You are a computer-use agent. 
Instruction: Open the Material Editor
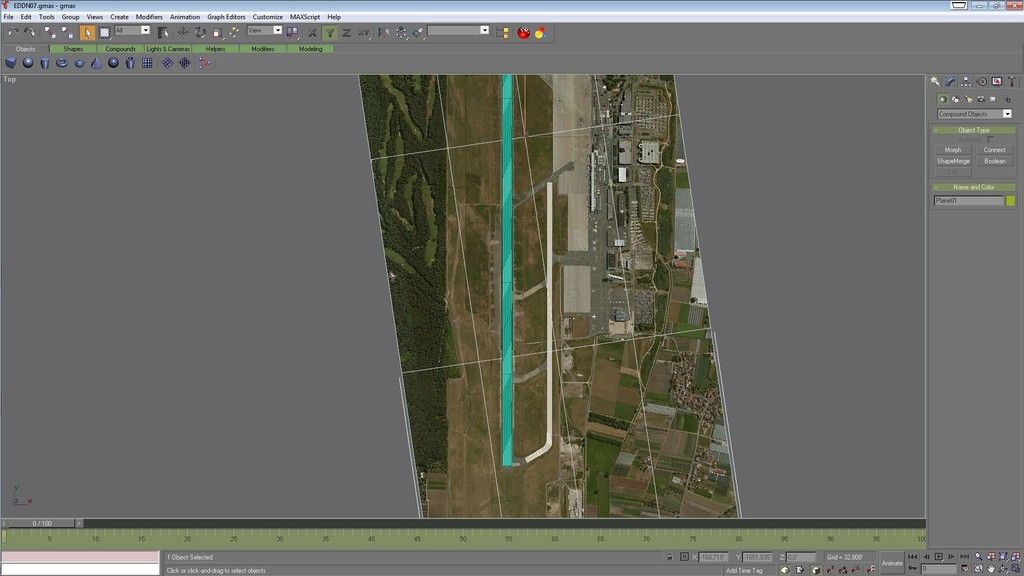(524, 31)
